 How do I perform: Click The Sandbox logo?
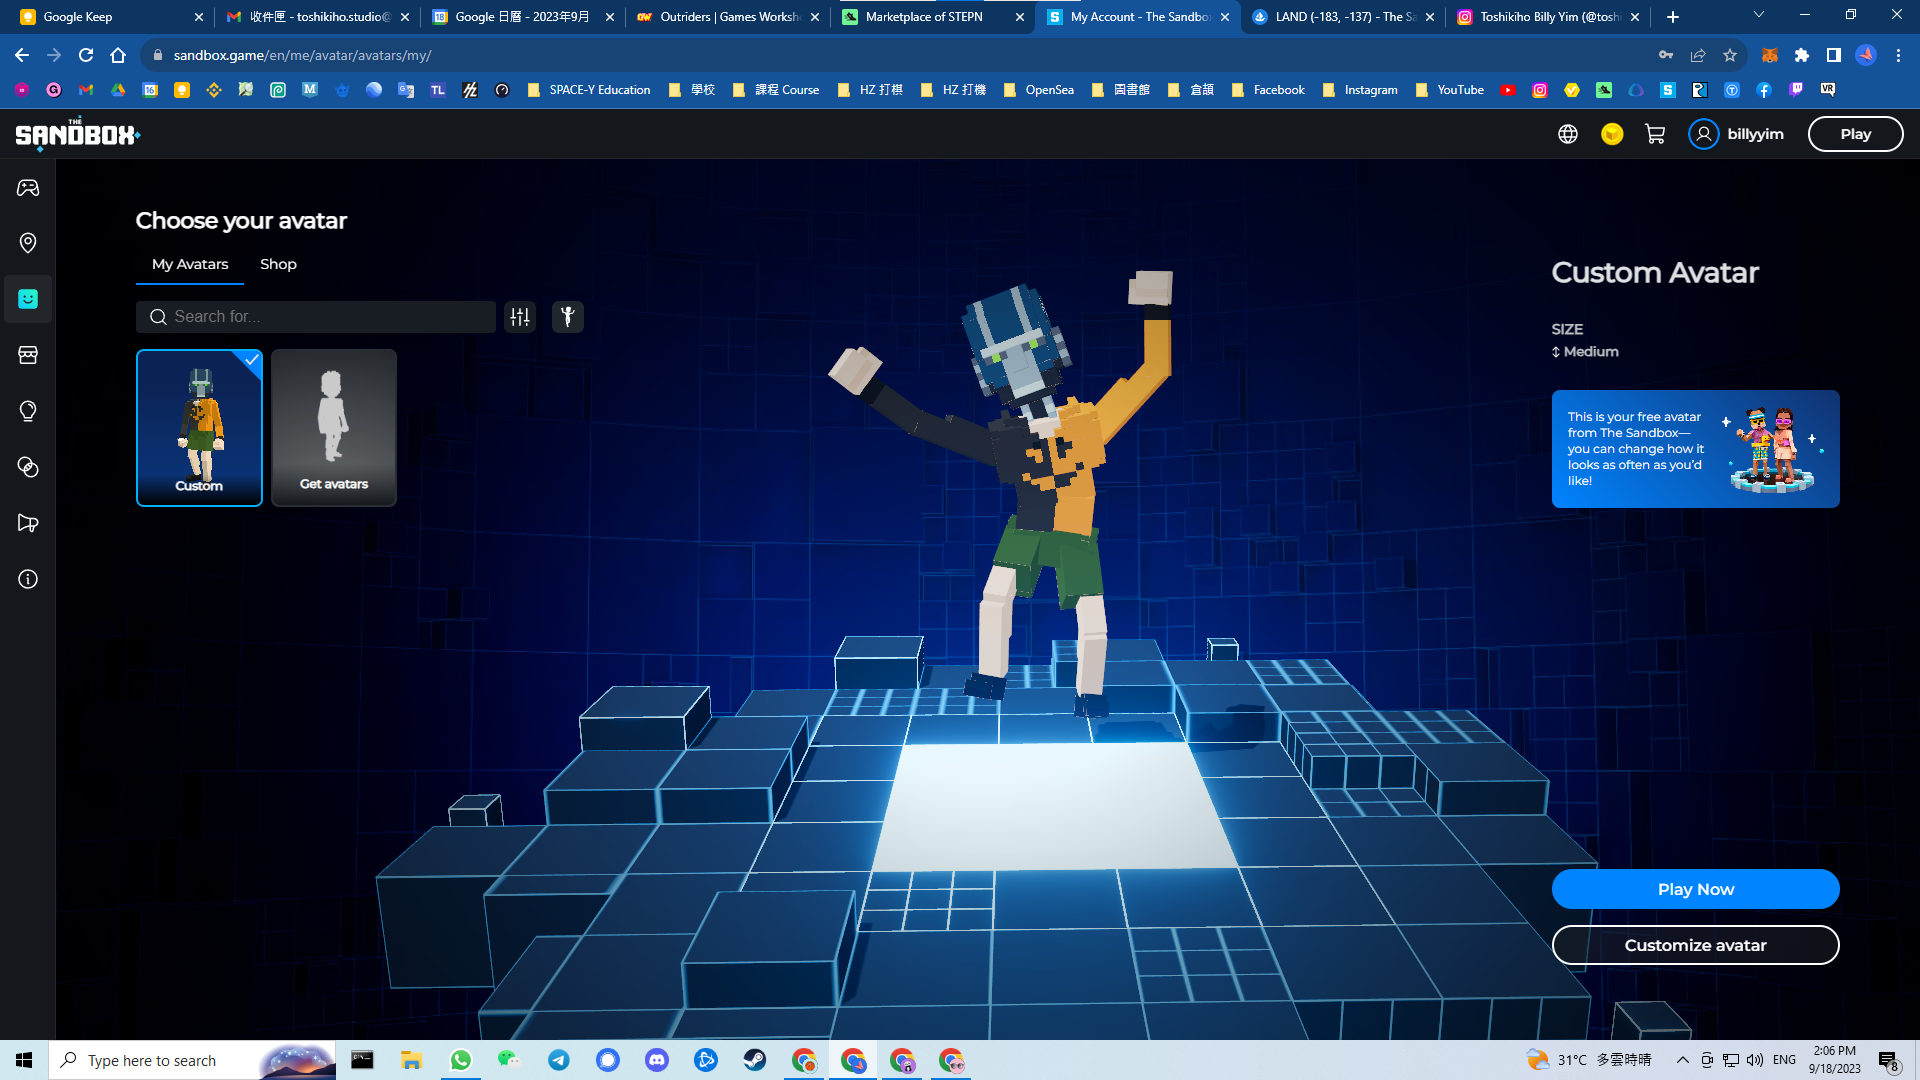77,134
